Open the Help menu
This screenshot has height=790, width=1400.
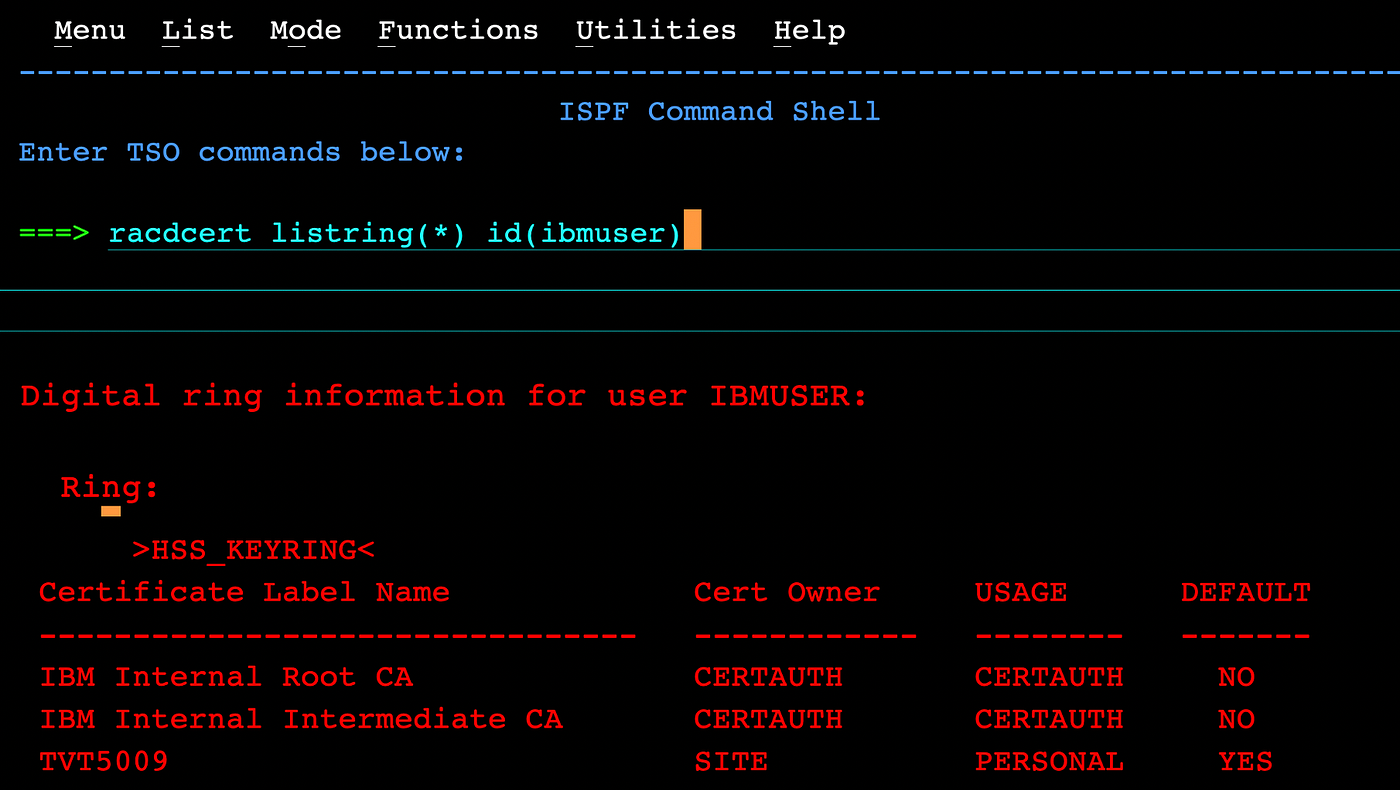click(809, 31)
